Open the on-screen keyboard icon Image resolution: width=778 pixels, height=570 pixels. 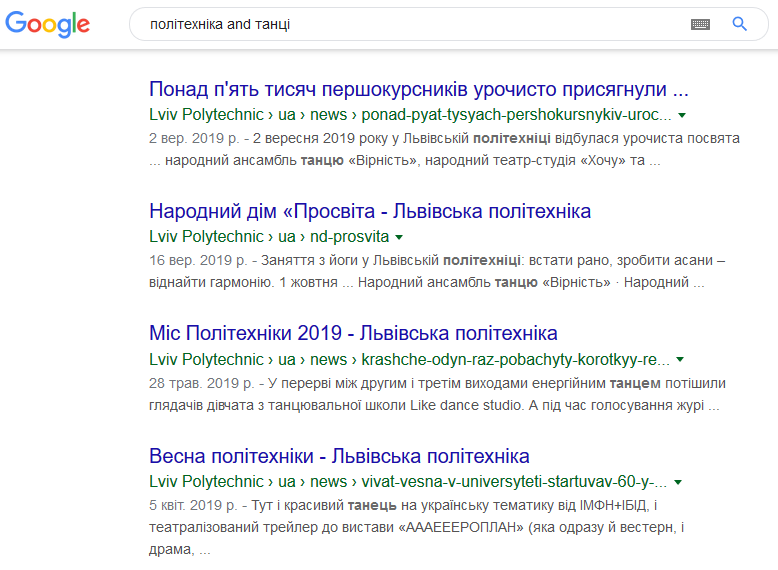700,24
